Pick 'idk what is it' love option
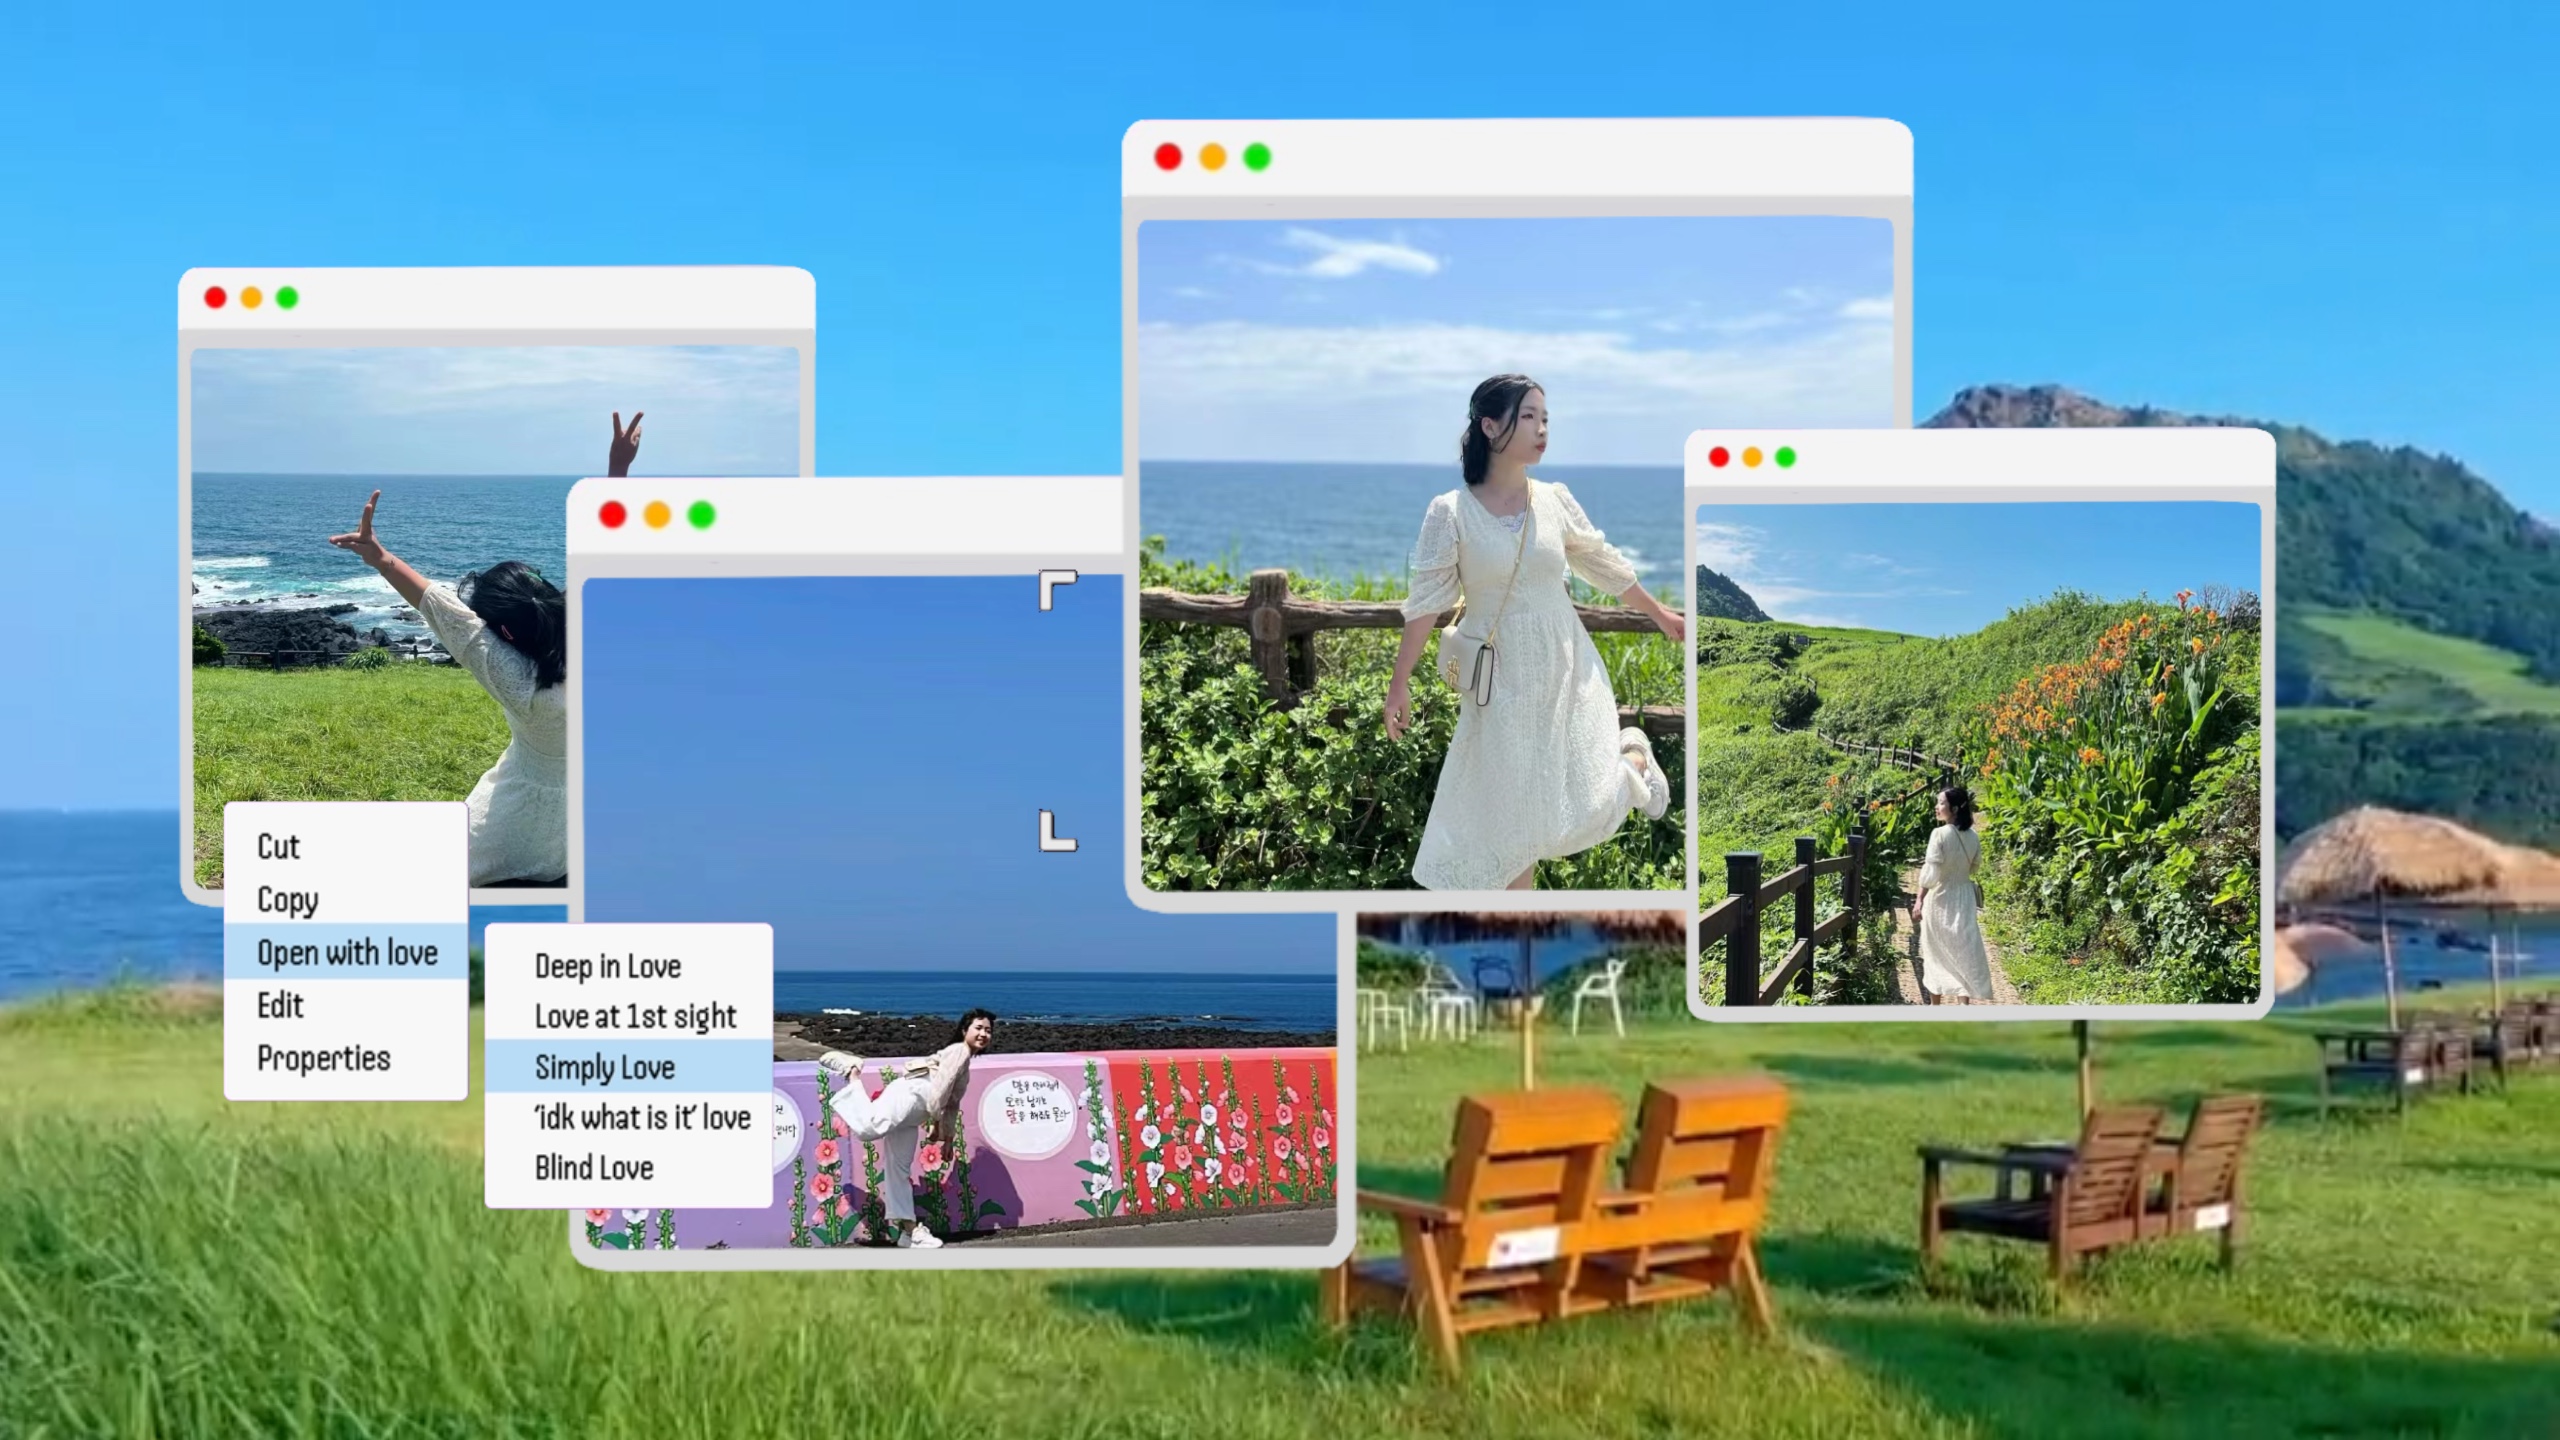This screenshot has width=2560, height=1440. [x=642, y=1117]
